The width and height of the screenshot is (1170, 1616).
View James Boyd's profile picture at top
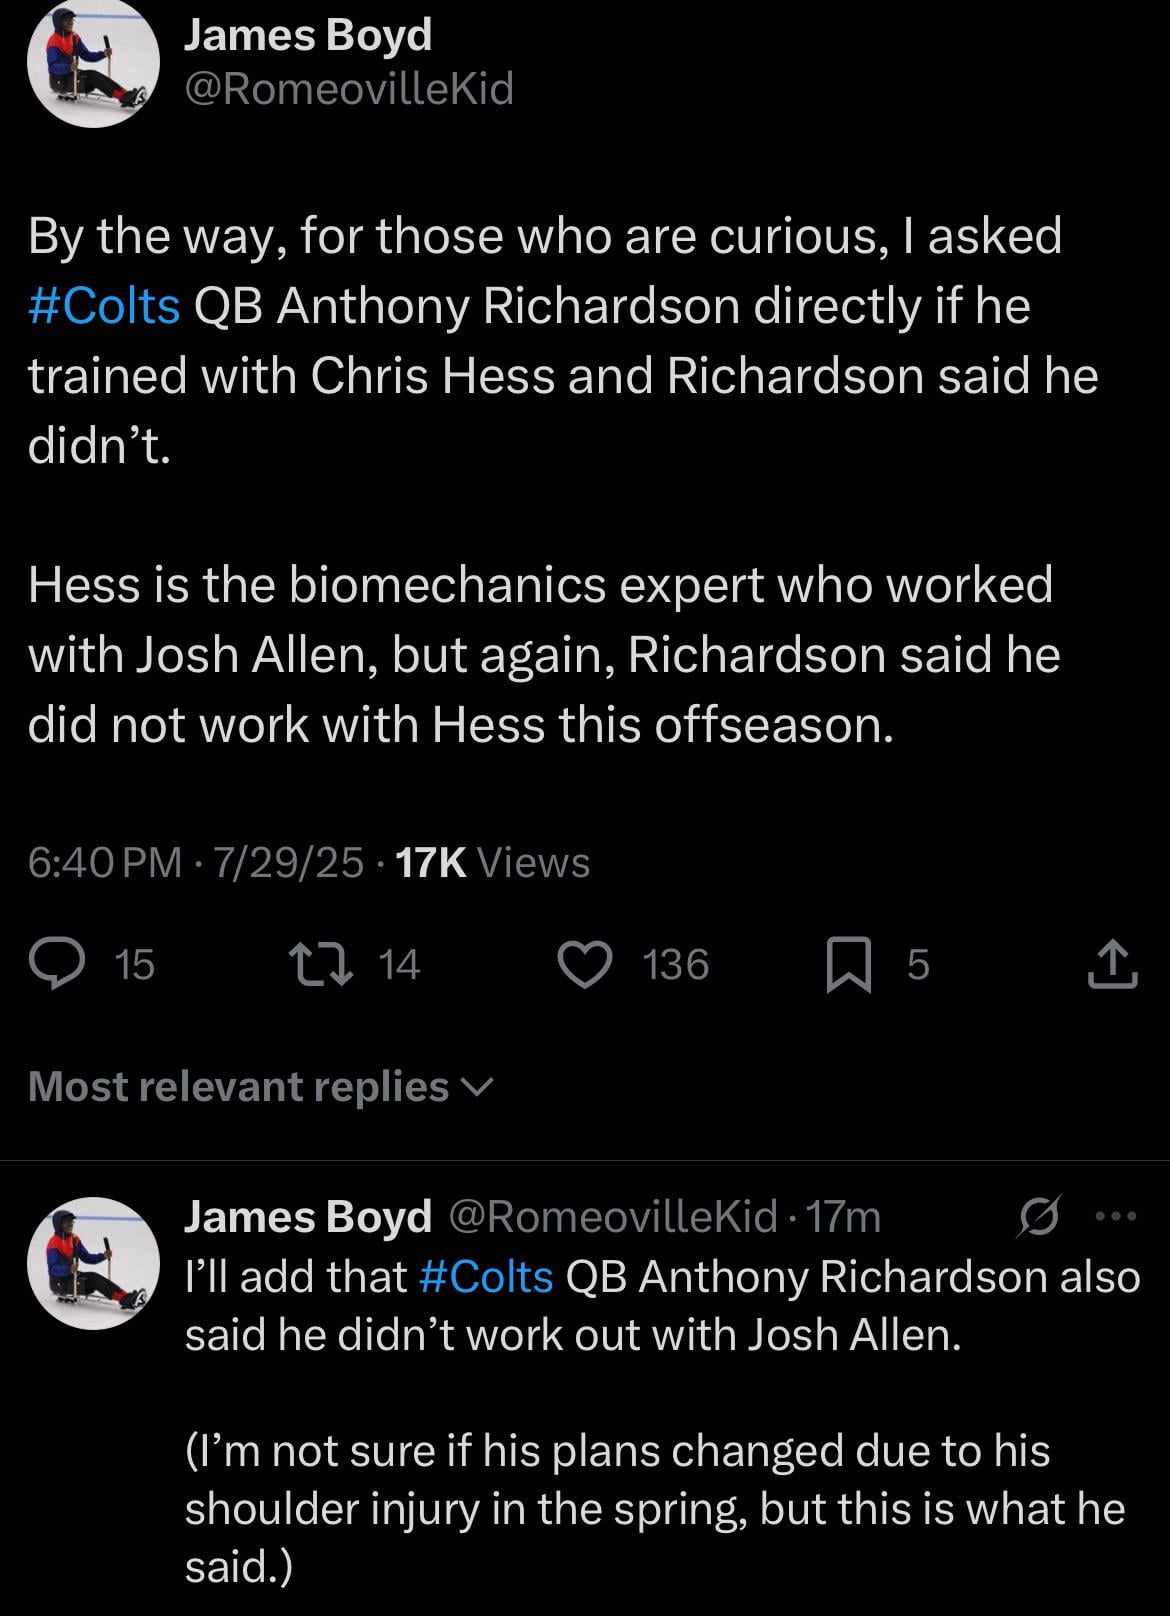[x=93, y=61]
